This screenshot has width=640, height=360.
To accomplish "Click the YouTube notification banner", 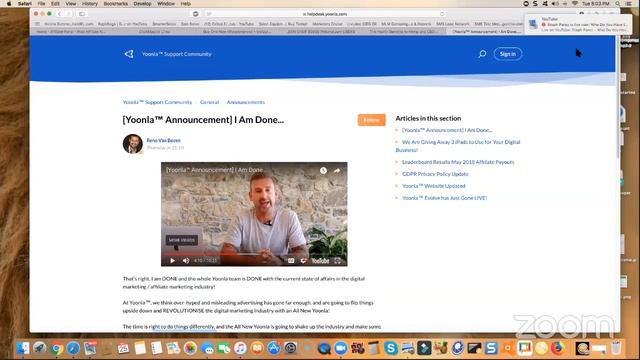I will pos(578,24).
